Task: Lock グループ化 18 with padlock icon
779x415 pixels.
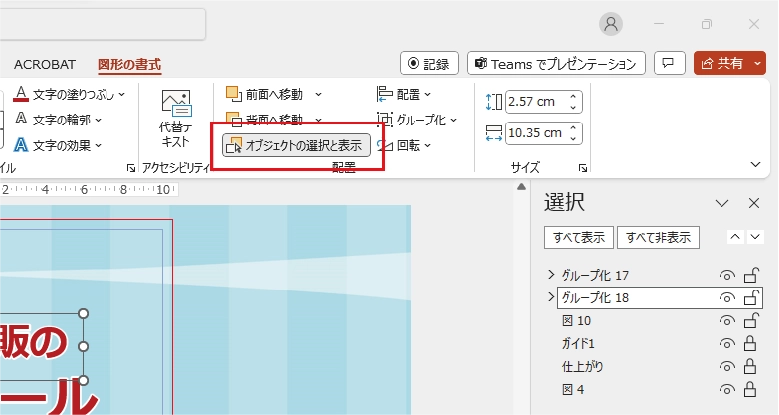Action: [x=751, y=297]
